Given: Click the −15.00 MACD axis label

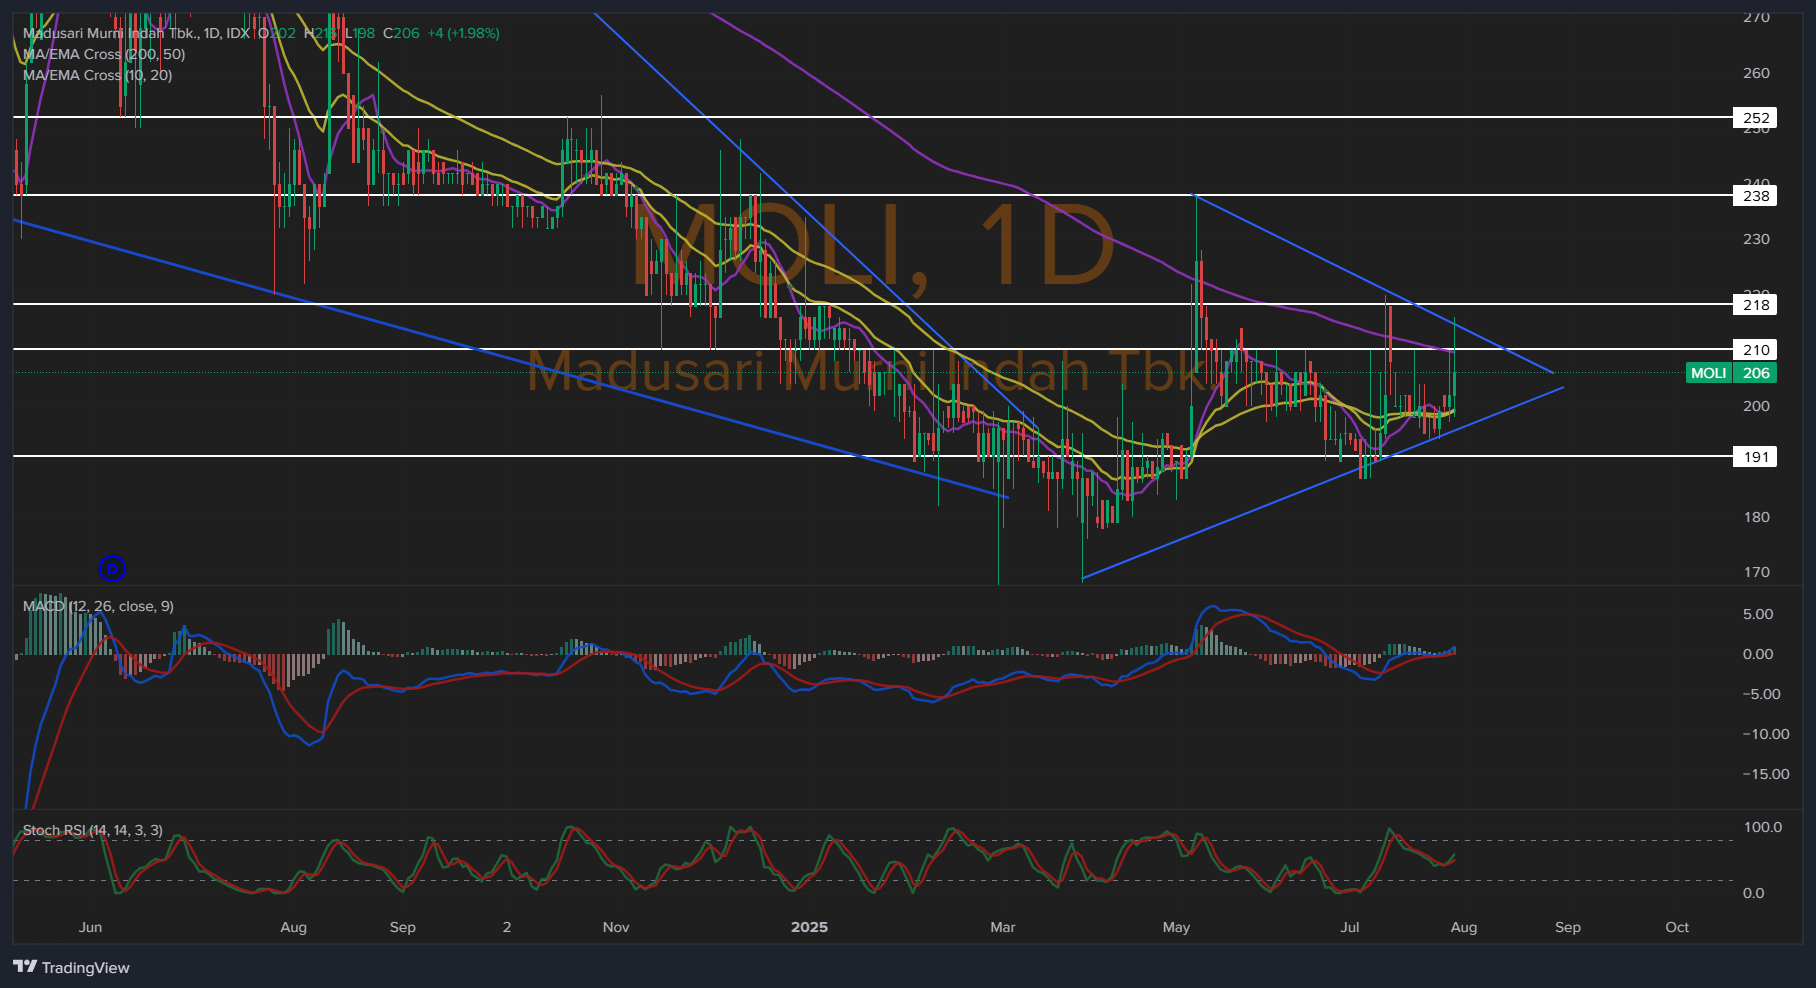Looking at the screenshot, I should pyautogui.click(x=1765, y=774).
